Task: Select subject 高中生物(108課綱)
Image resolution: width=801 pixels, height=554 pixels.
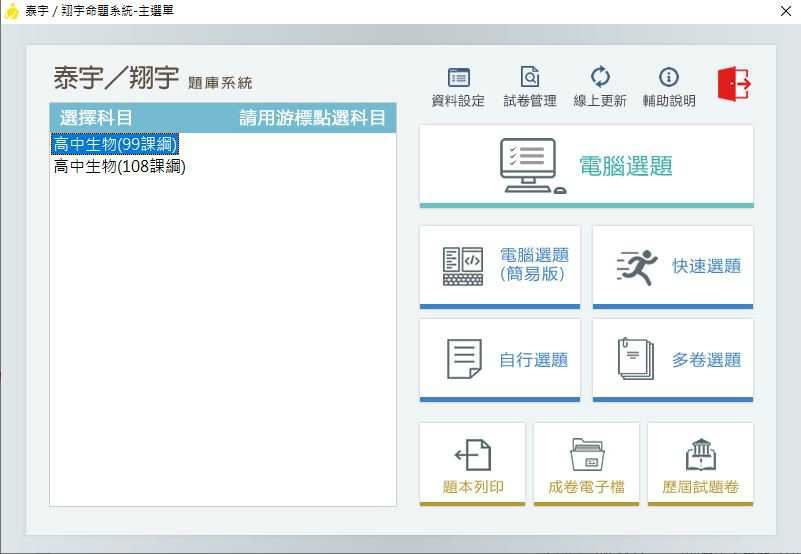Action: click(120, 166)
